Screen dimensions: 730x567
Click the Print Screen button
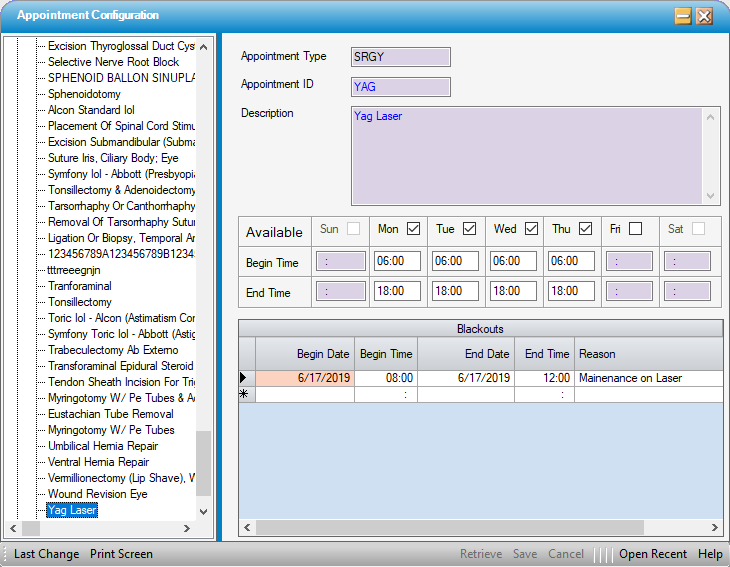coord(121,554)
